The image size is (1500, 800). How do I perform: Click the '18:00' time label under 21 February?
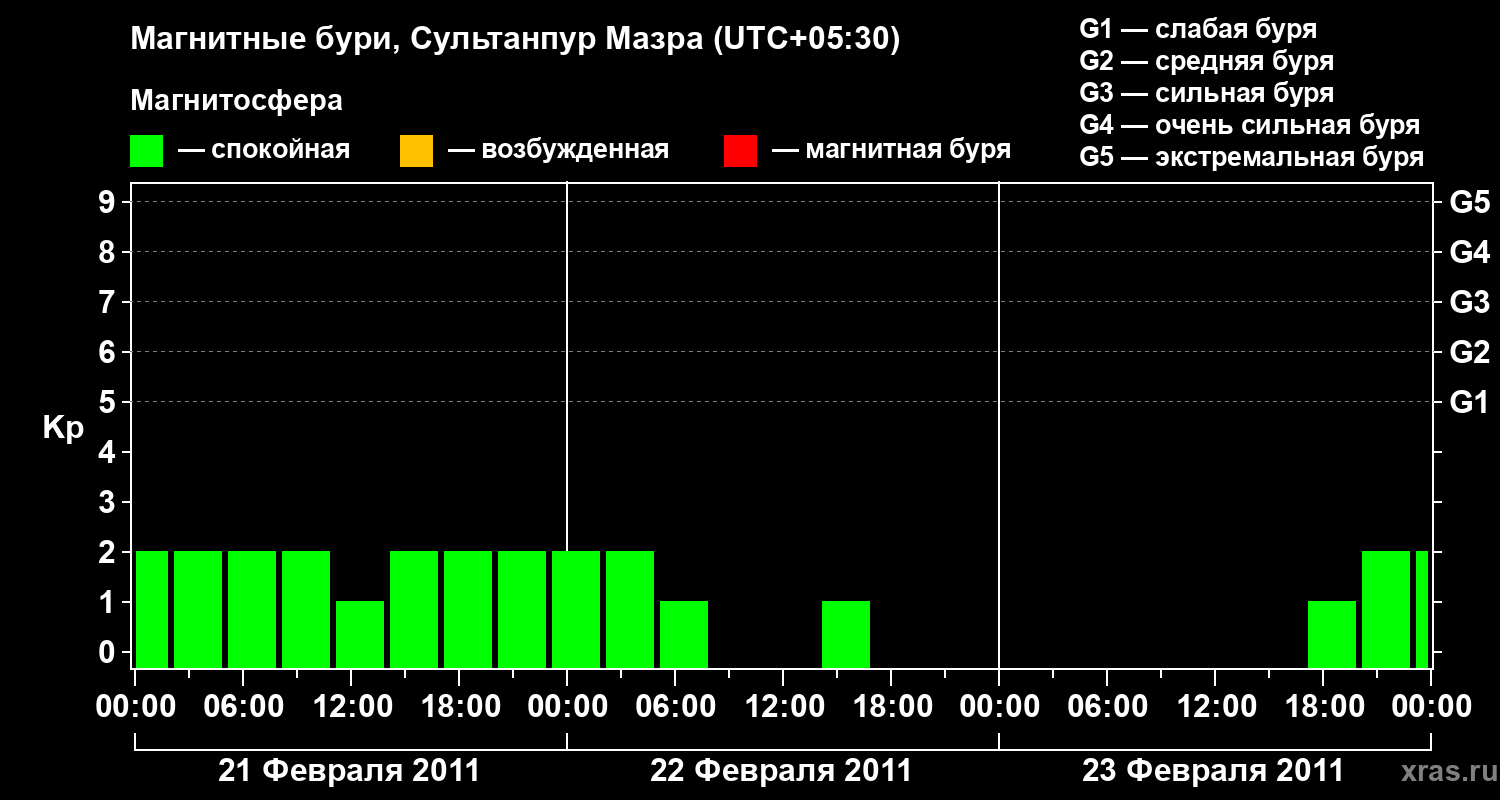[459, 707]
